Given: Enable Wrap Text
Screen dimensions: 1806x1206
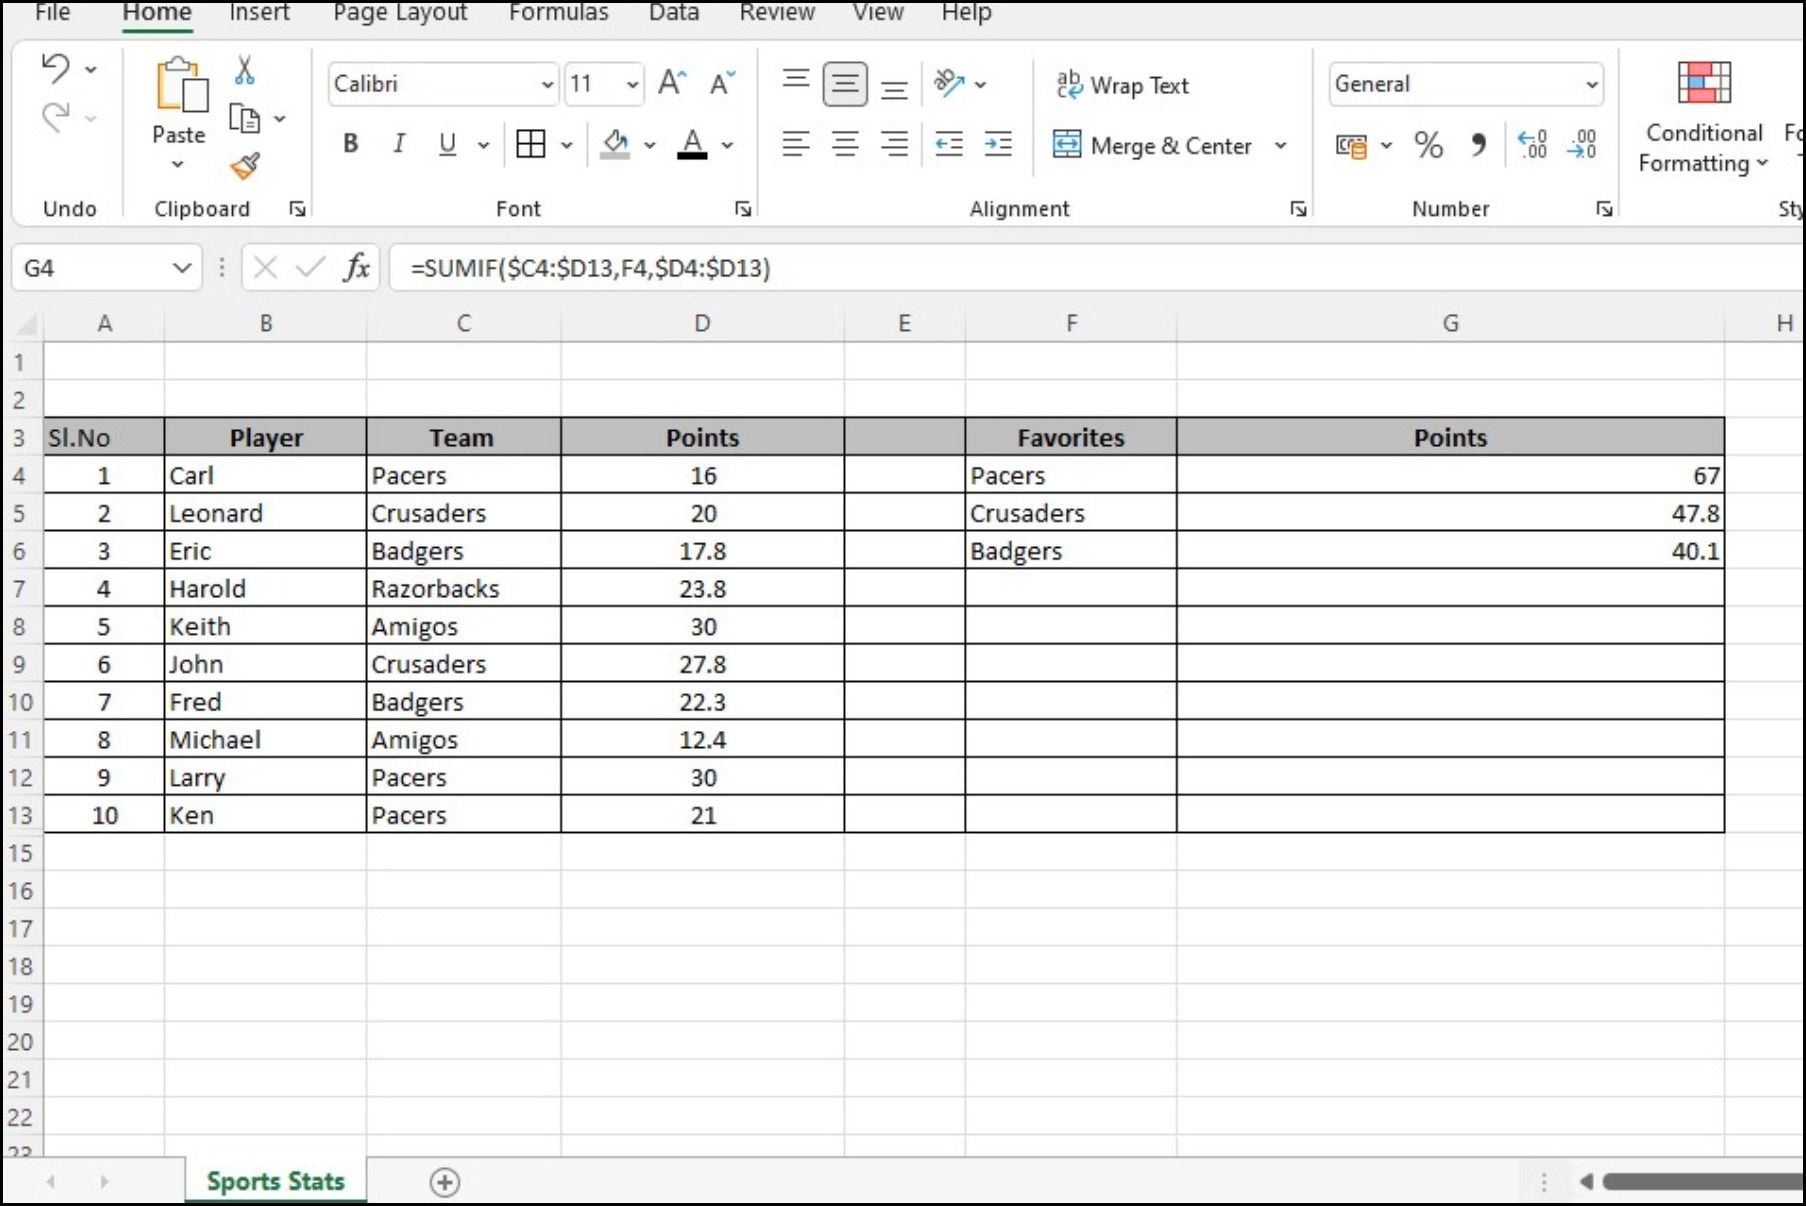Looking at the screenshot, I should click(1122, 85).
